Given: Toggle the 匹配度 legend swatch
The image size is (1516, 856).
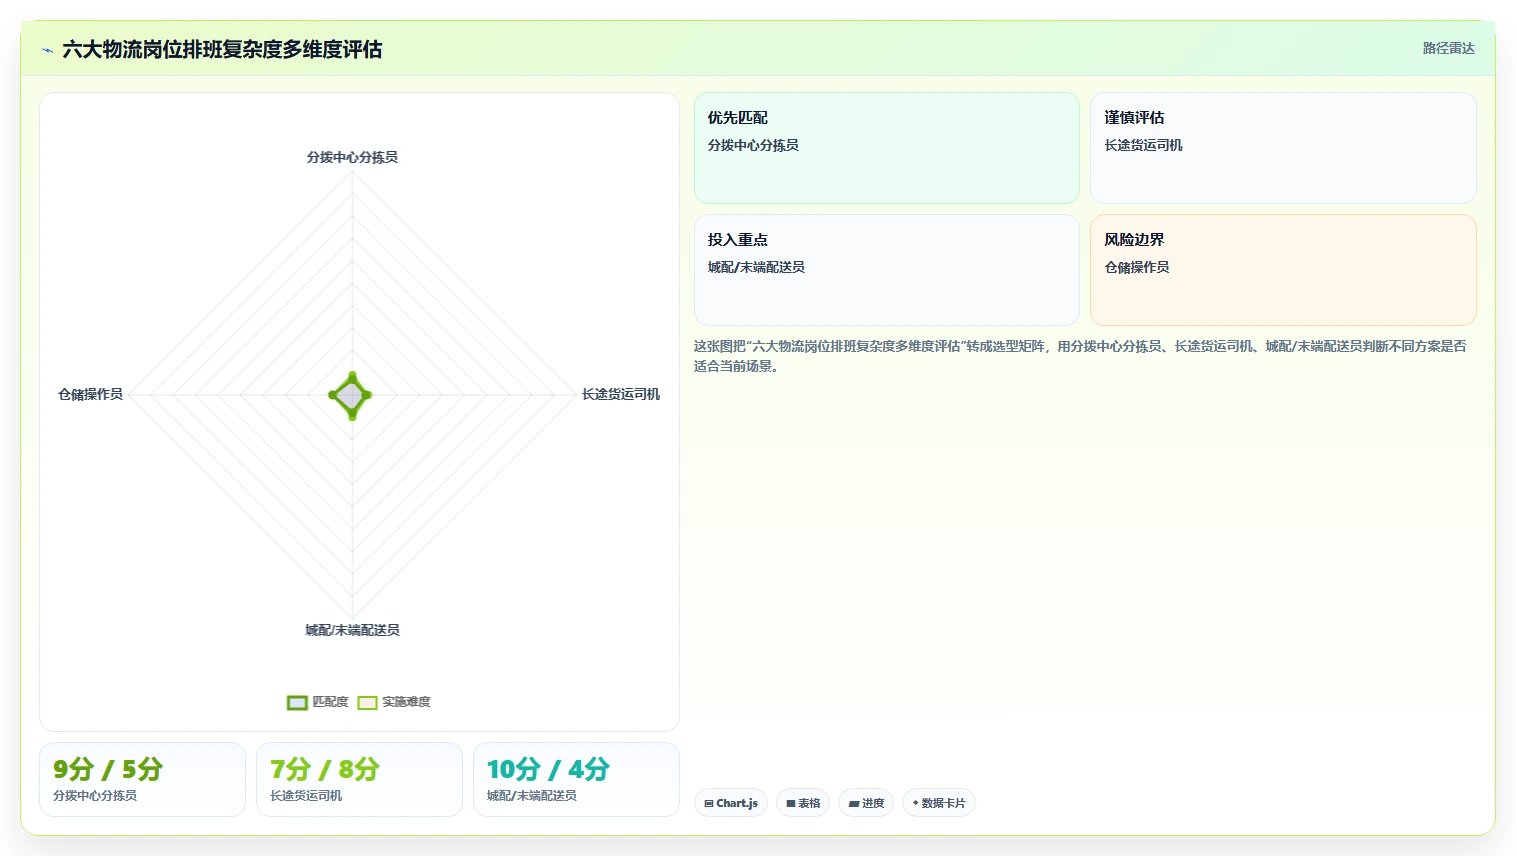Looking at the screenshot, I should [x=297, y=702].
